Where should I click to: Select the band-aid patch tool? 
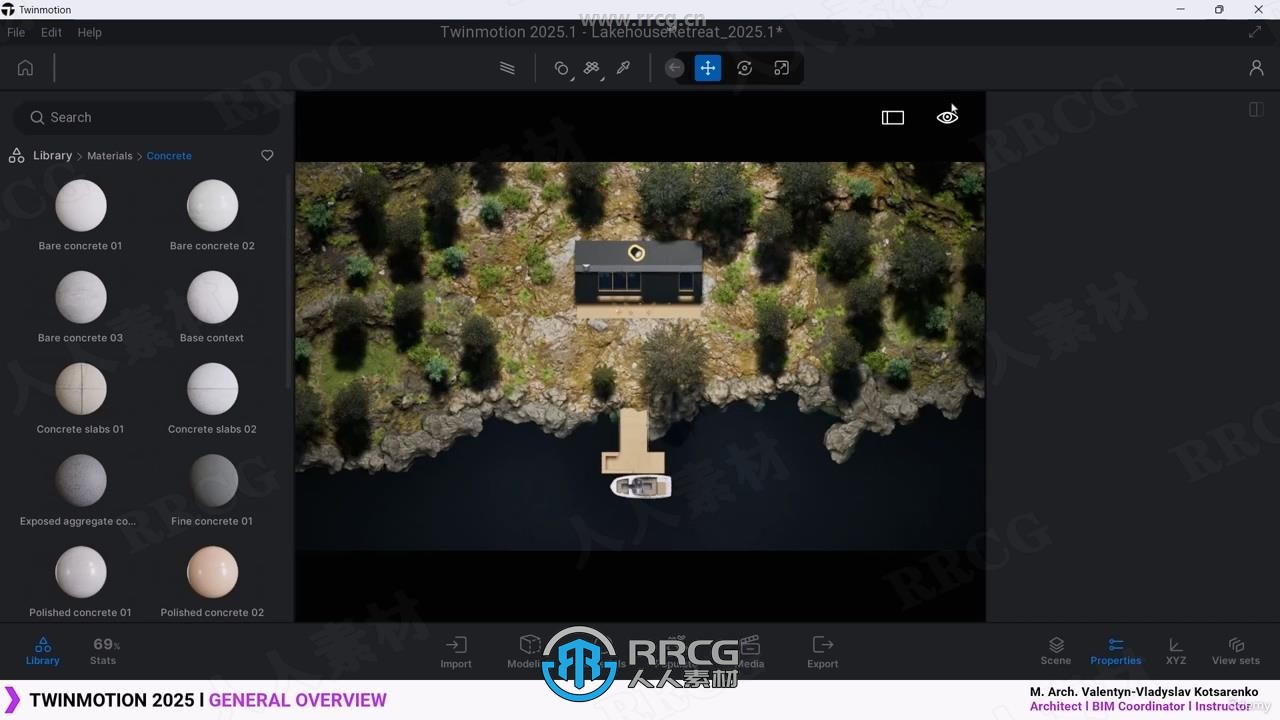592,68
